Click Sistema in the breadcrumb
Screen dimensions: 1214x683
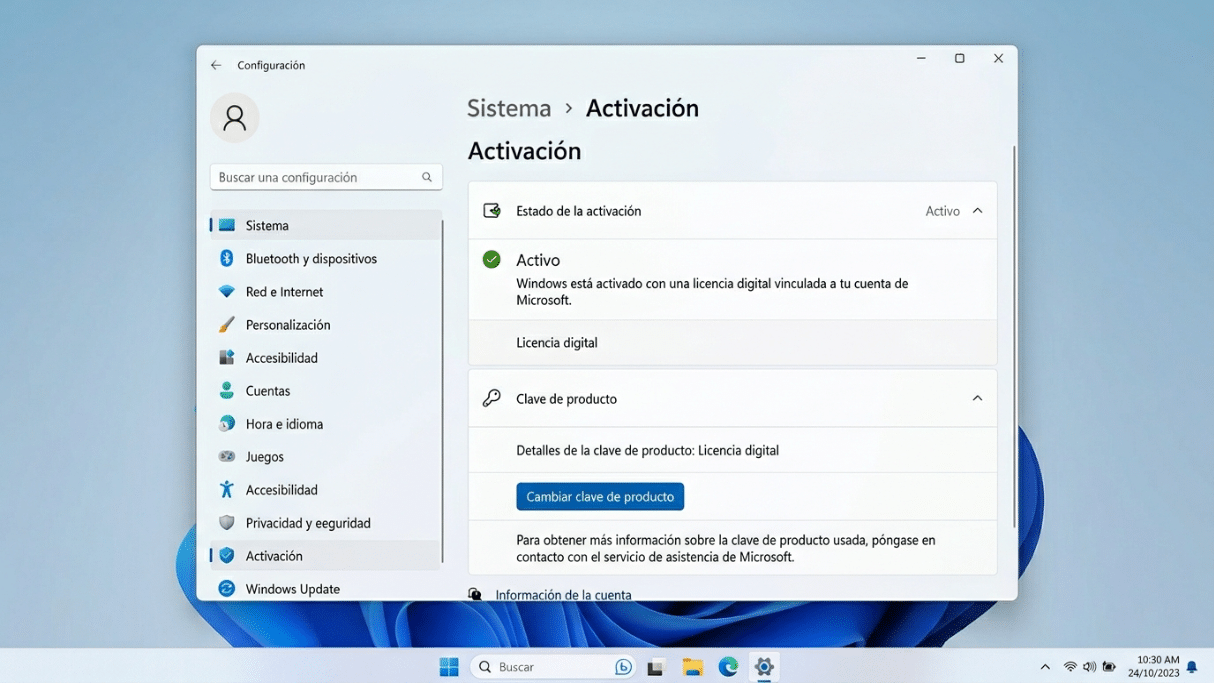pos(509,108)
